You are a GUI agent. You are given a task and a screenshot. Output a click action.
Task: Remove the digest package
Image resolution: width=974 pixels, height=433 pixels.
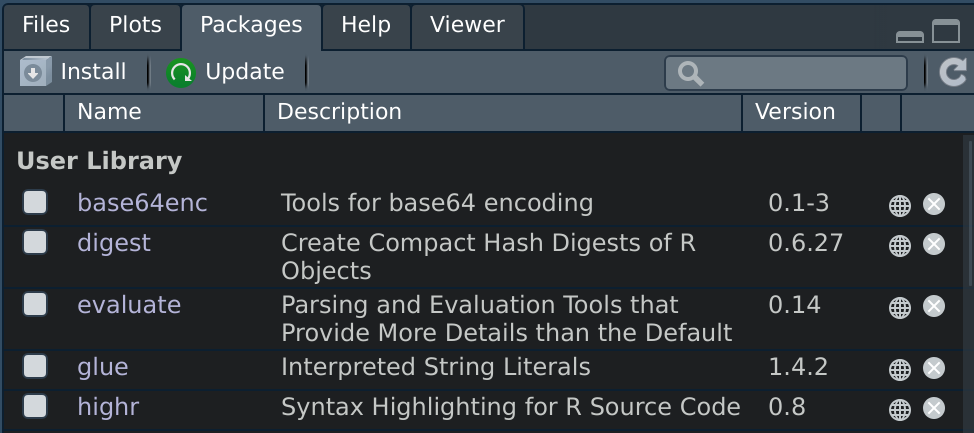click(x=934, y=245)
